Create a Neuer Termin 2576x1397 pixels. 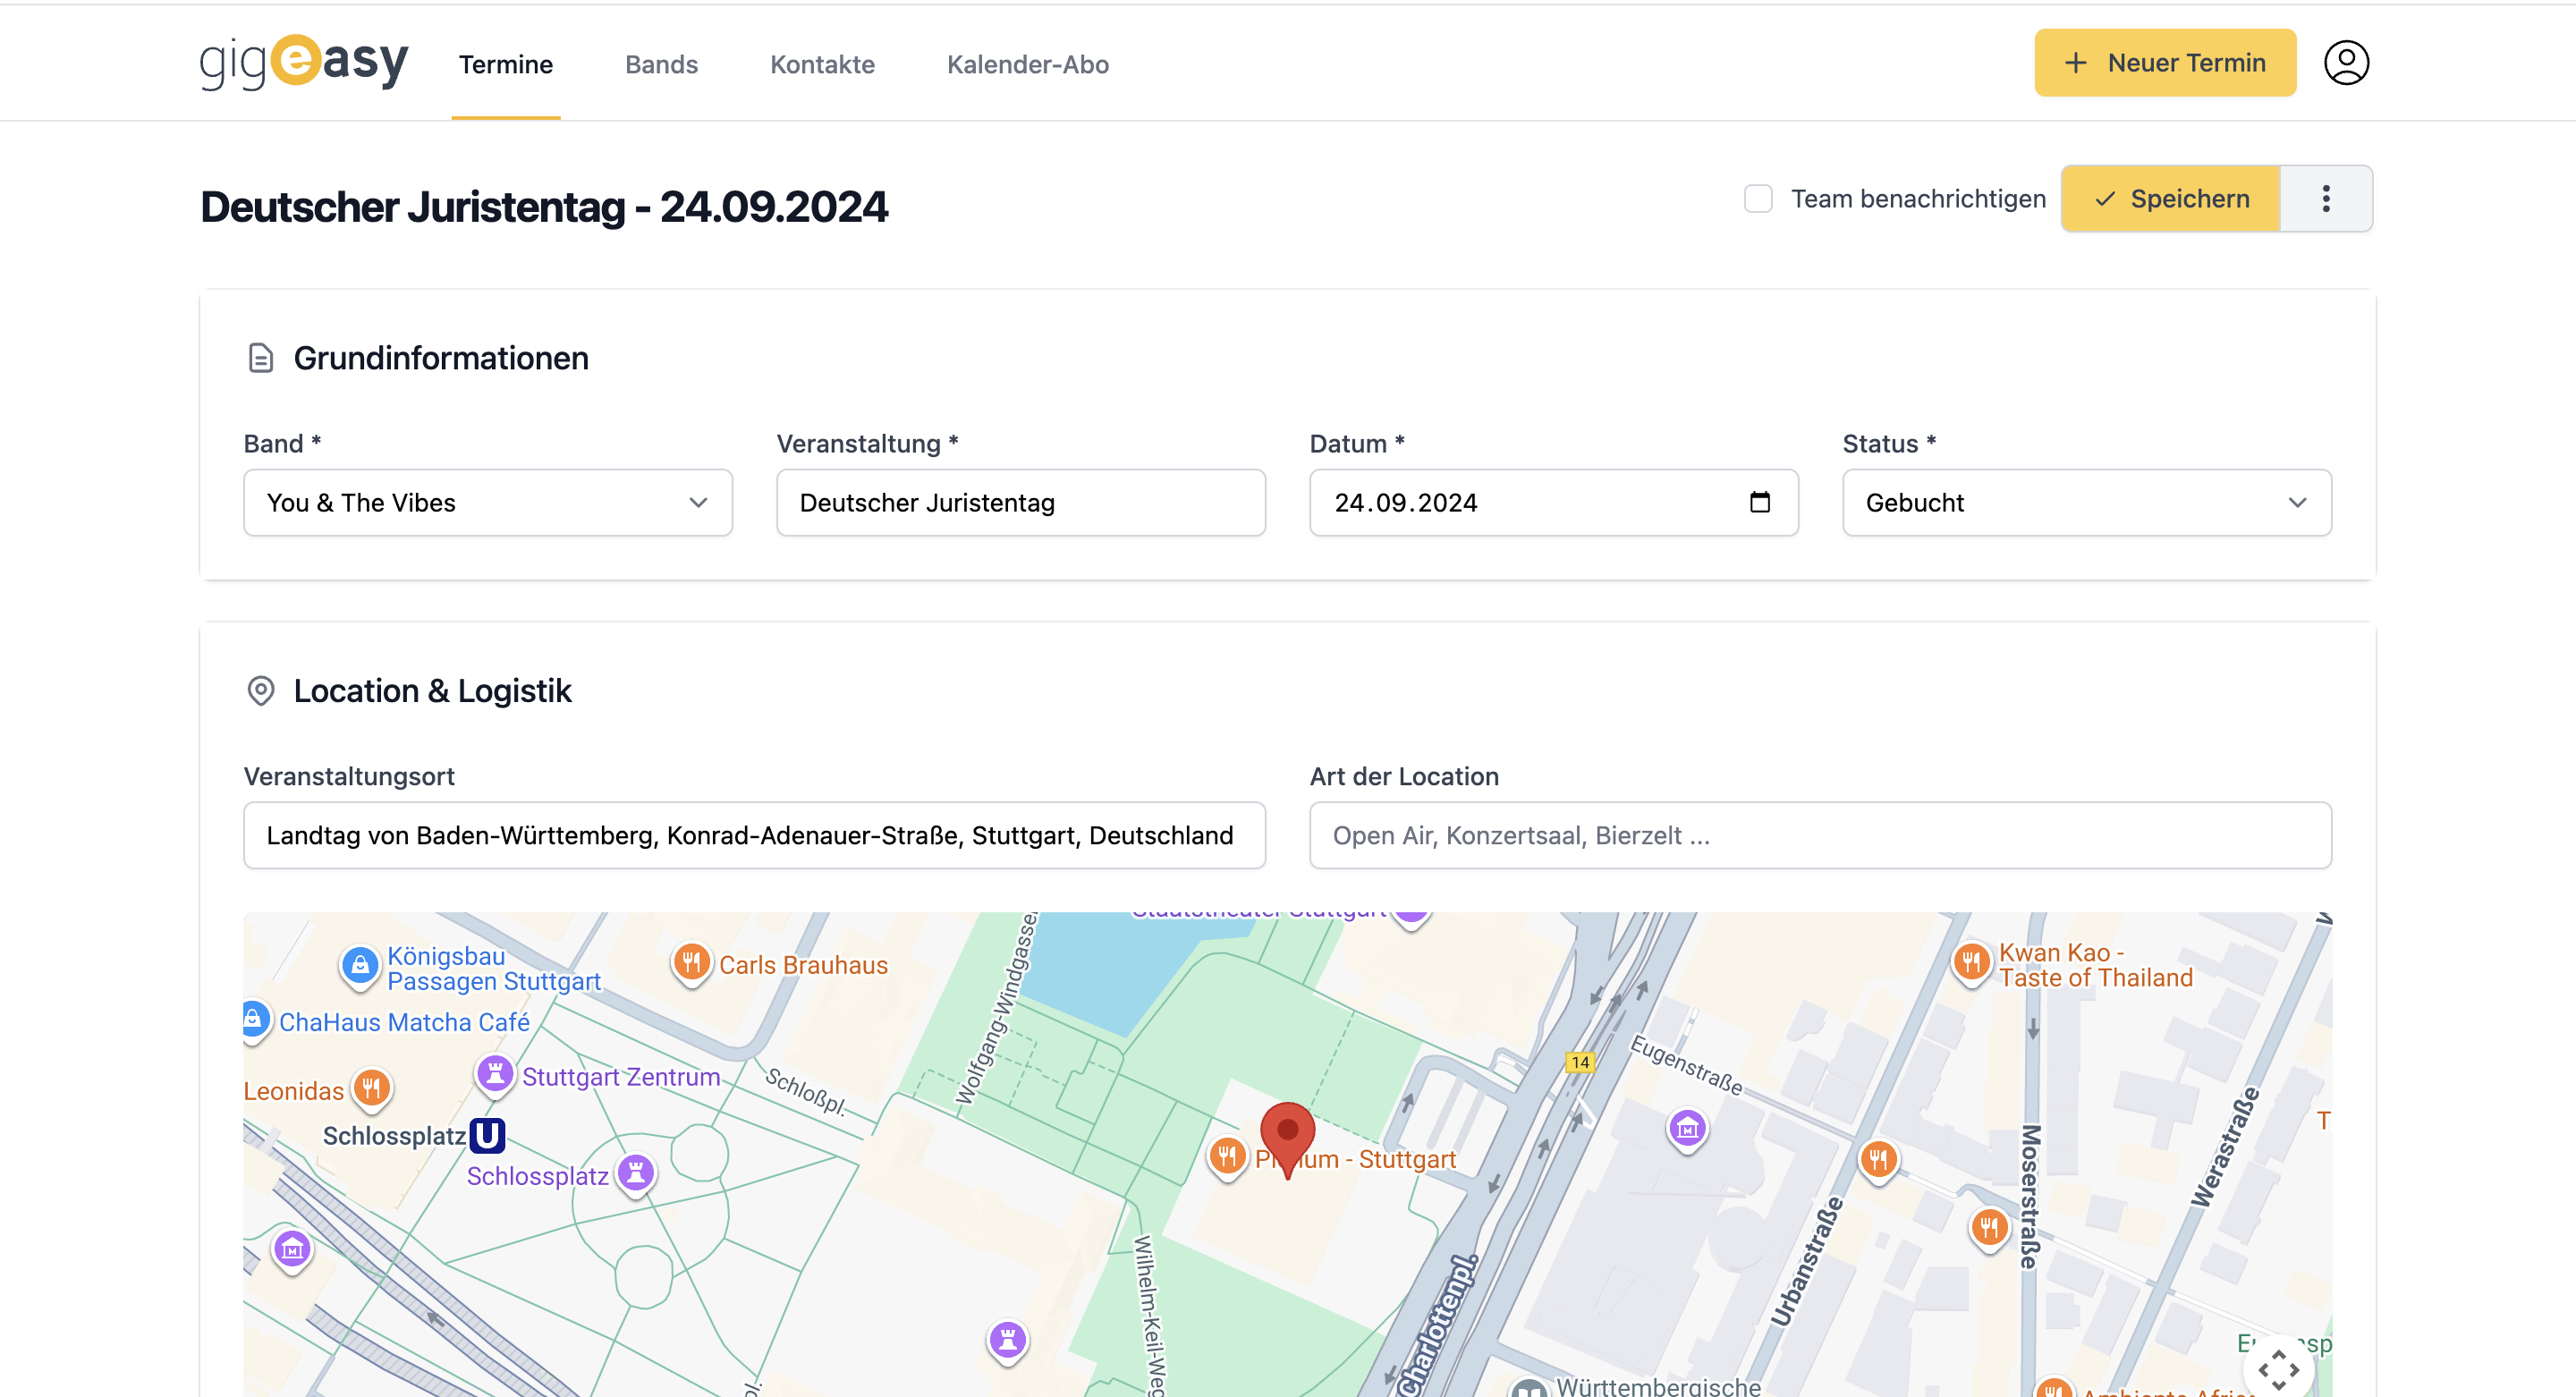tap(2165, 62)
